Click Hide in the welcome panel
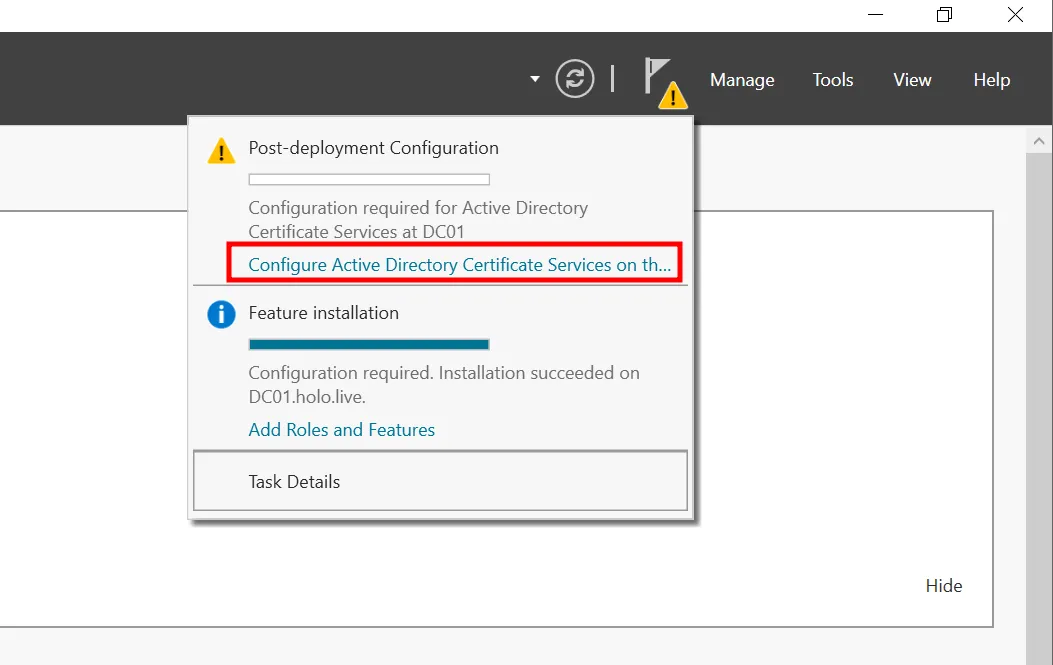1053x665 pixels. [x=944, y=586]
